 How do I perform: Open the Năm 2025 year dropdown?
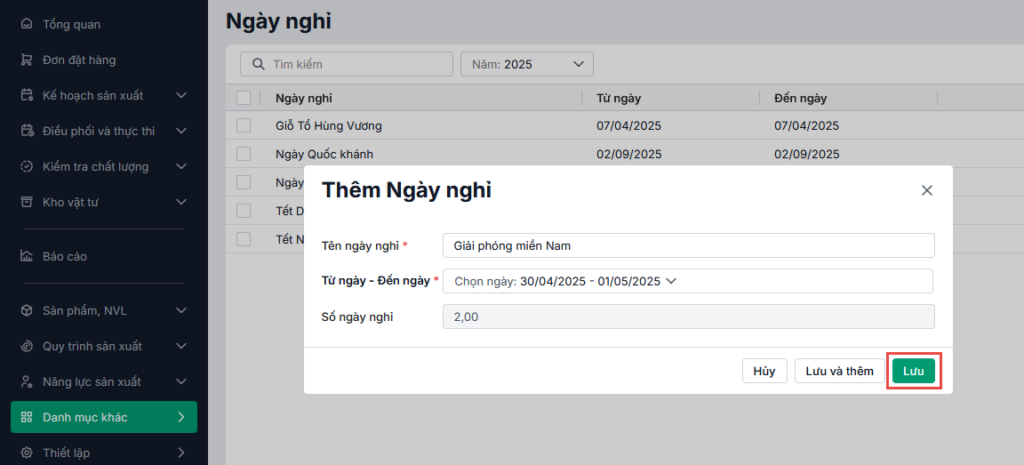tap(526, 64)
